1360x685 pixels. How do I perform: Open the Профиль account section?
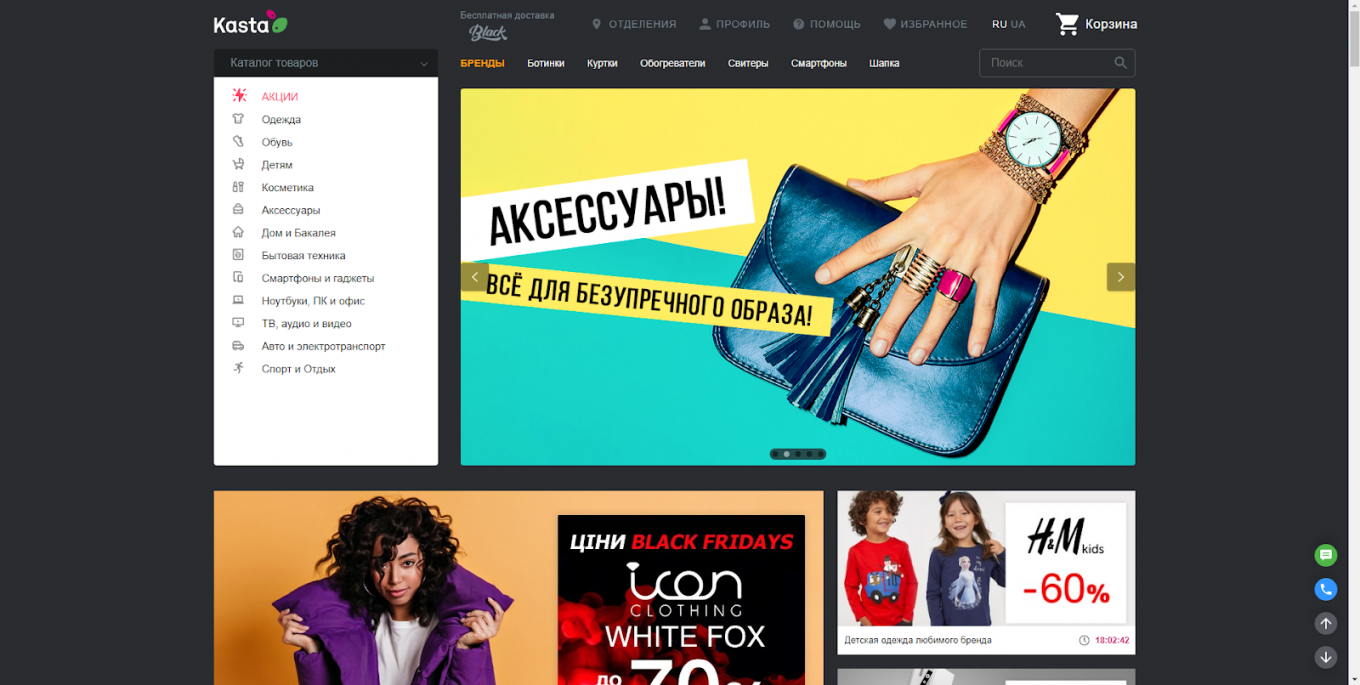(735, 23)
